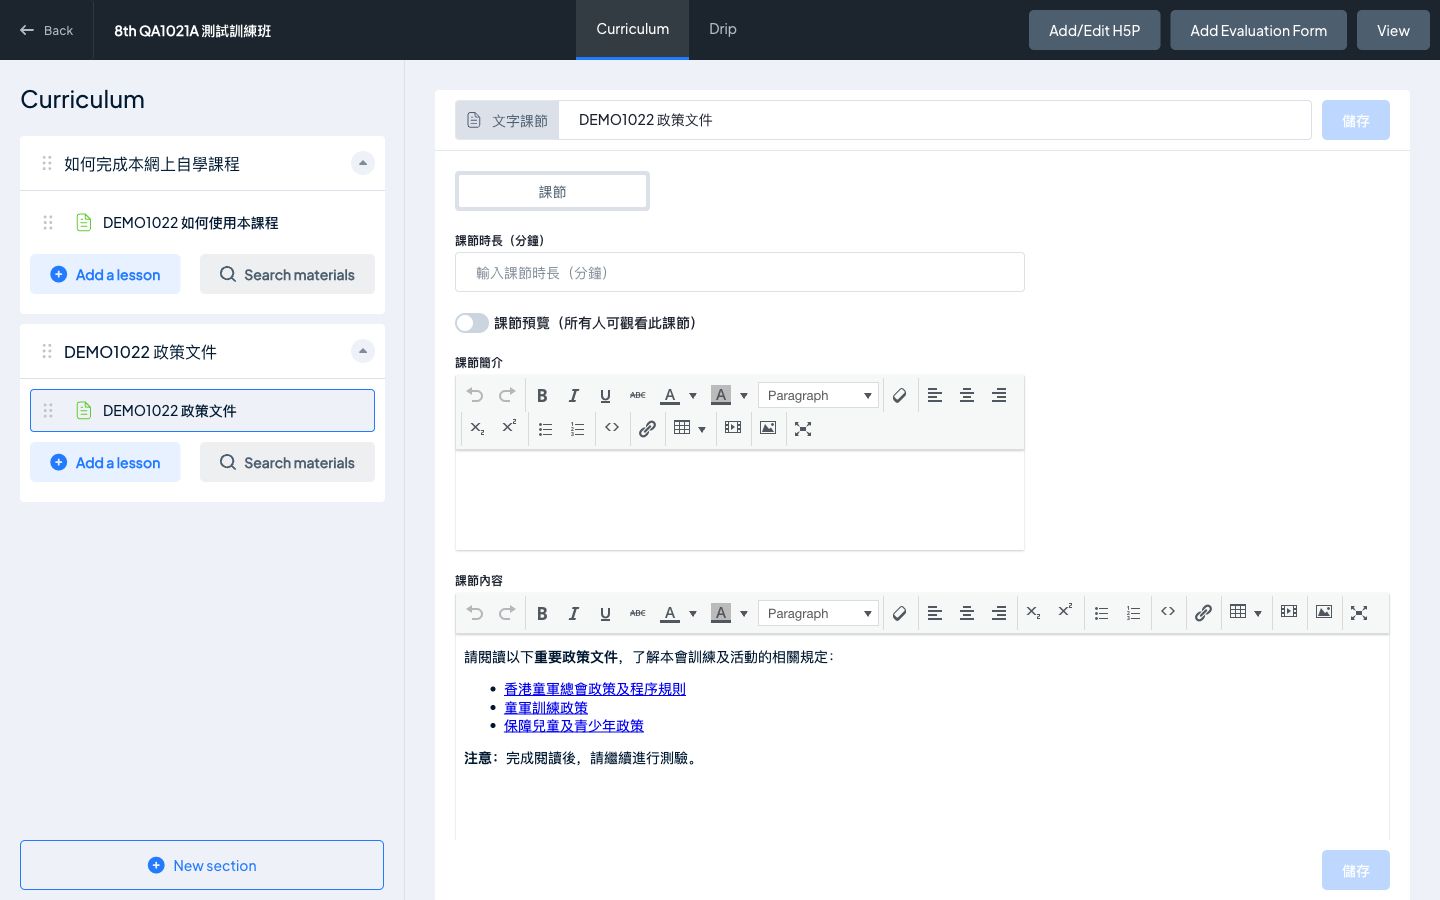This screenshot has height=900, width=1440.
Task: Enable the 課節預覽 preview toggle
Action: tap(472, 323)
